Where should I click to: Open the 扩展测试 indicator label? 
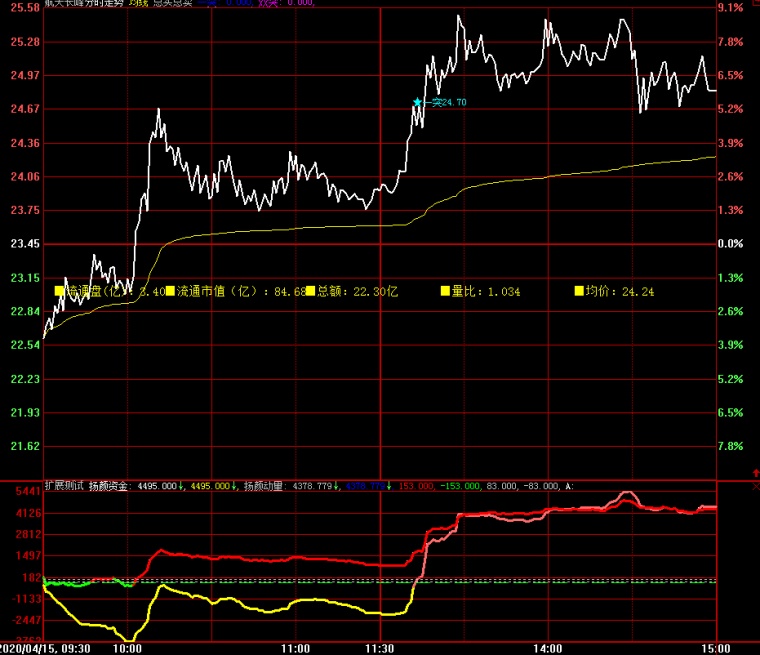tap(63, 486)
